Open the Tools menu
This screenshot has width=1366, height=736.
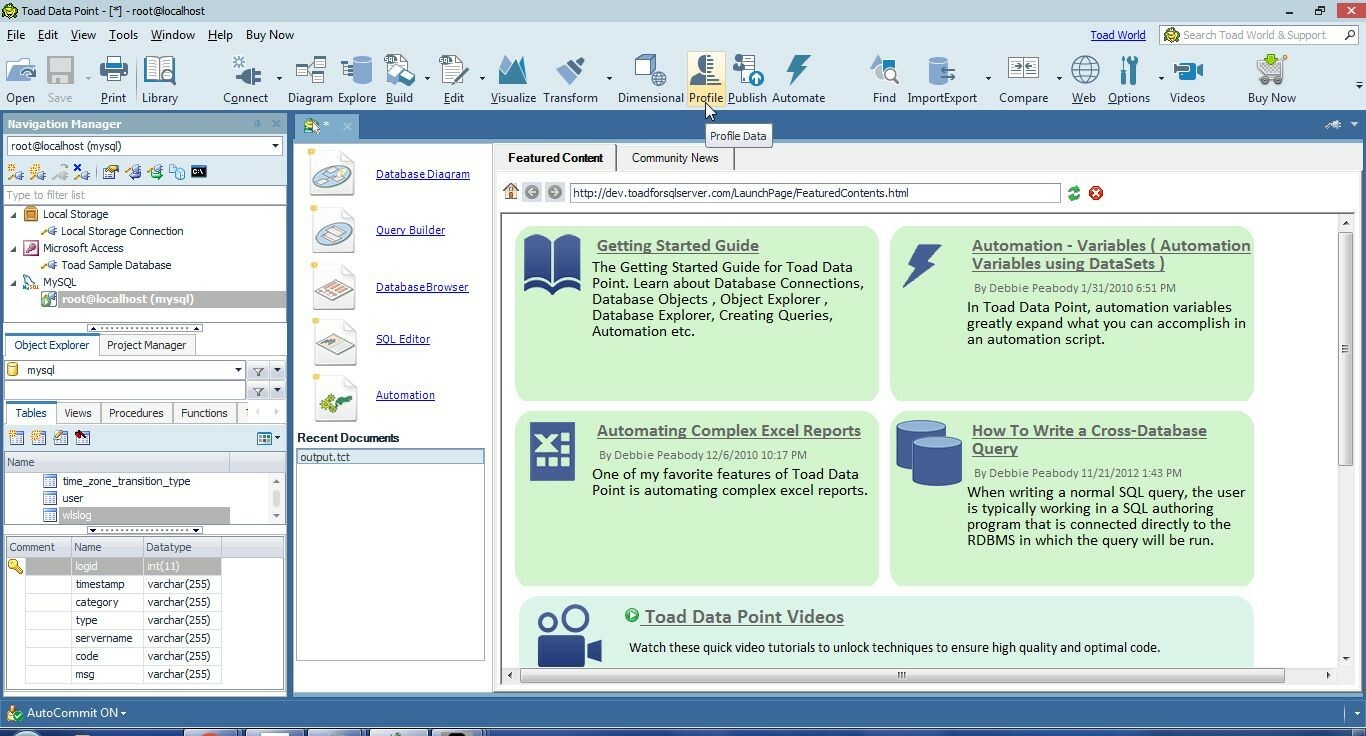pyautogui.click(x=122, y=34)
